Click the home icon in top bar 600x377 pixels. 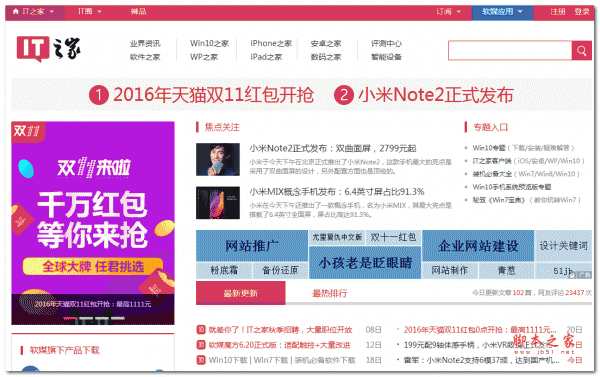pos(15,11)
